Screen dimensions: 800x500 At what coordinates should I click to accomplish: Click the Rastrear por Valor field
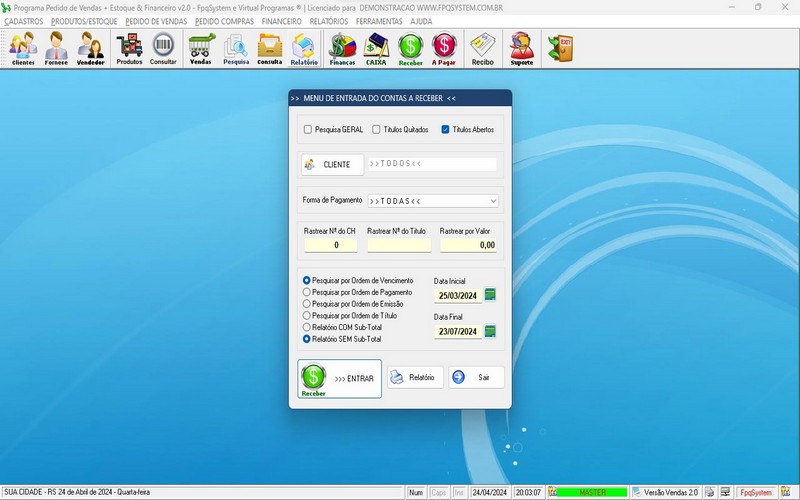click(468, 244)
